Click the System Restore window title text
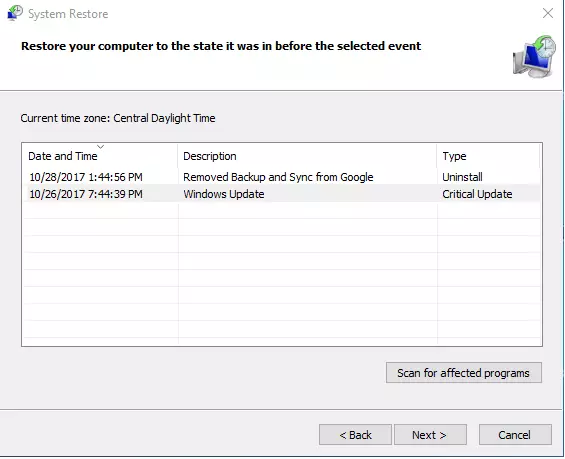 [68, 14]
